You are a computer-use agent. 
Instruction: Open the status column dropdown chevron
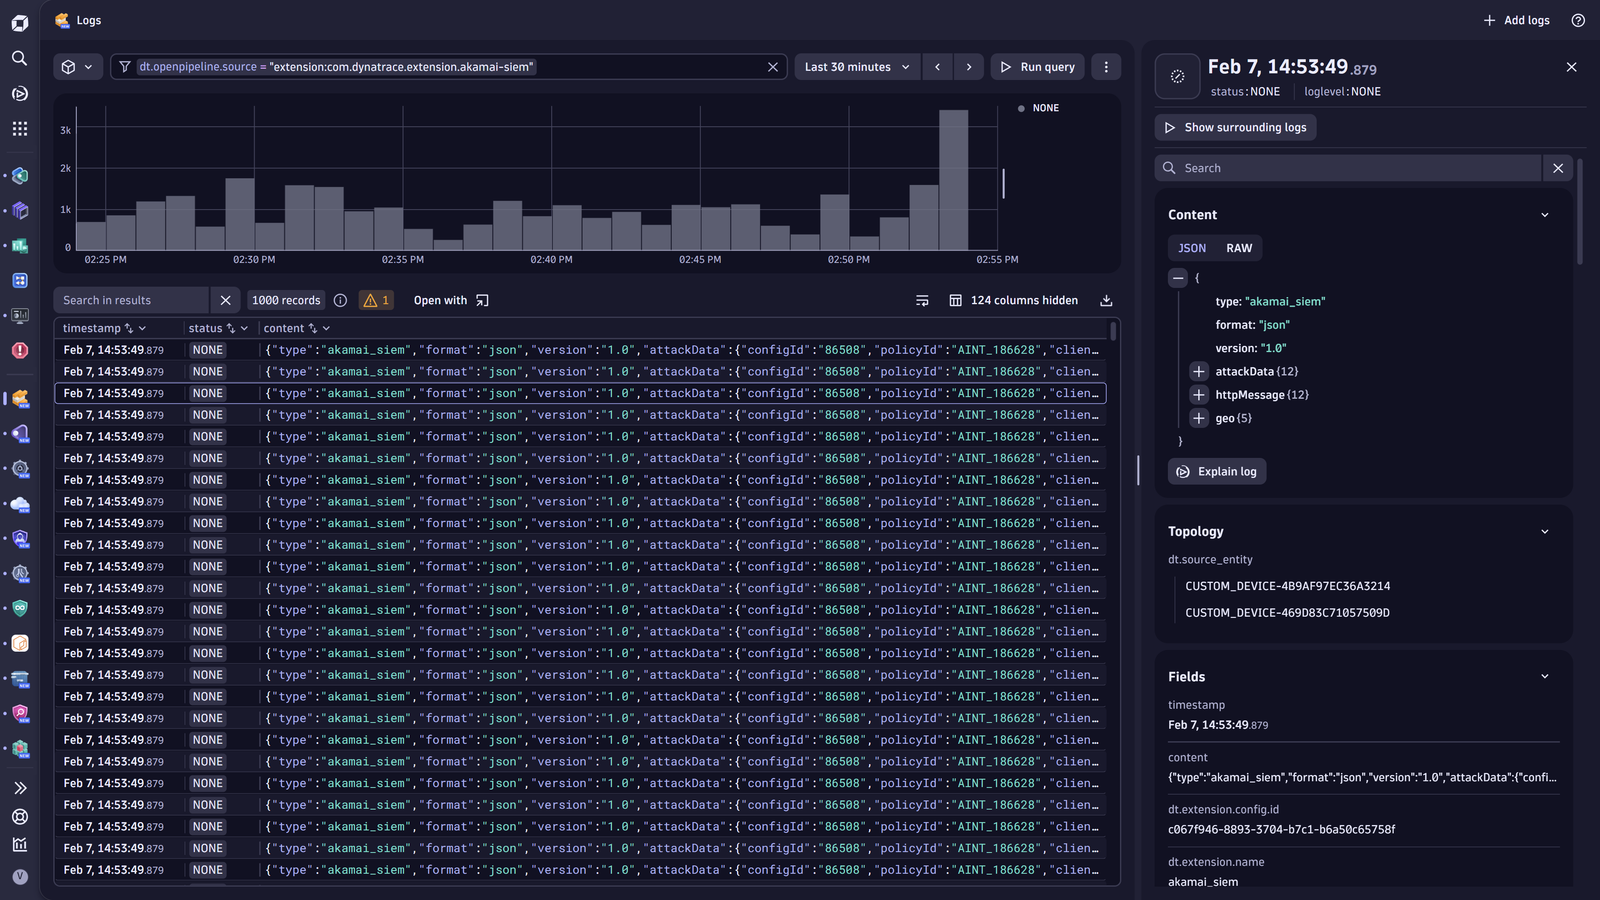tap(244, 328)
